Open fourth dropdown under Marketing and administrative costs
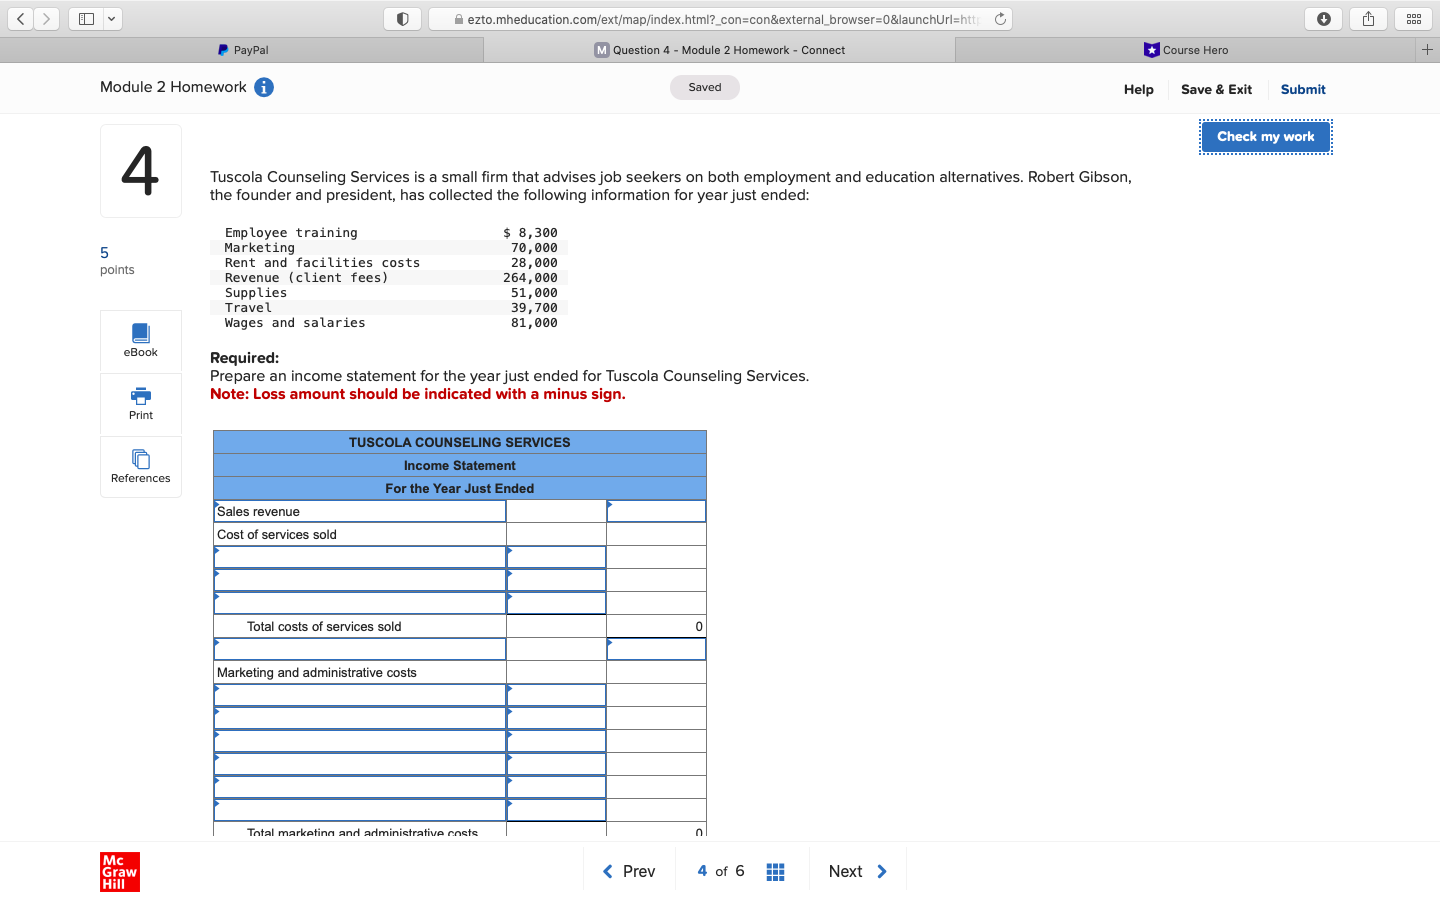 (360, 764)
